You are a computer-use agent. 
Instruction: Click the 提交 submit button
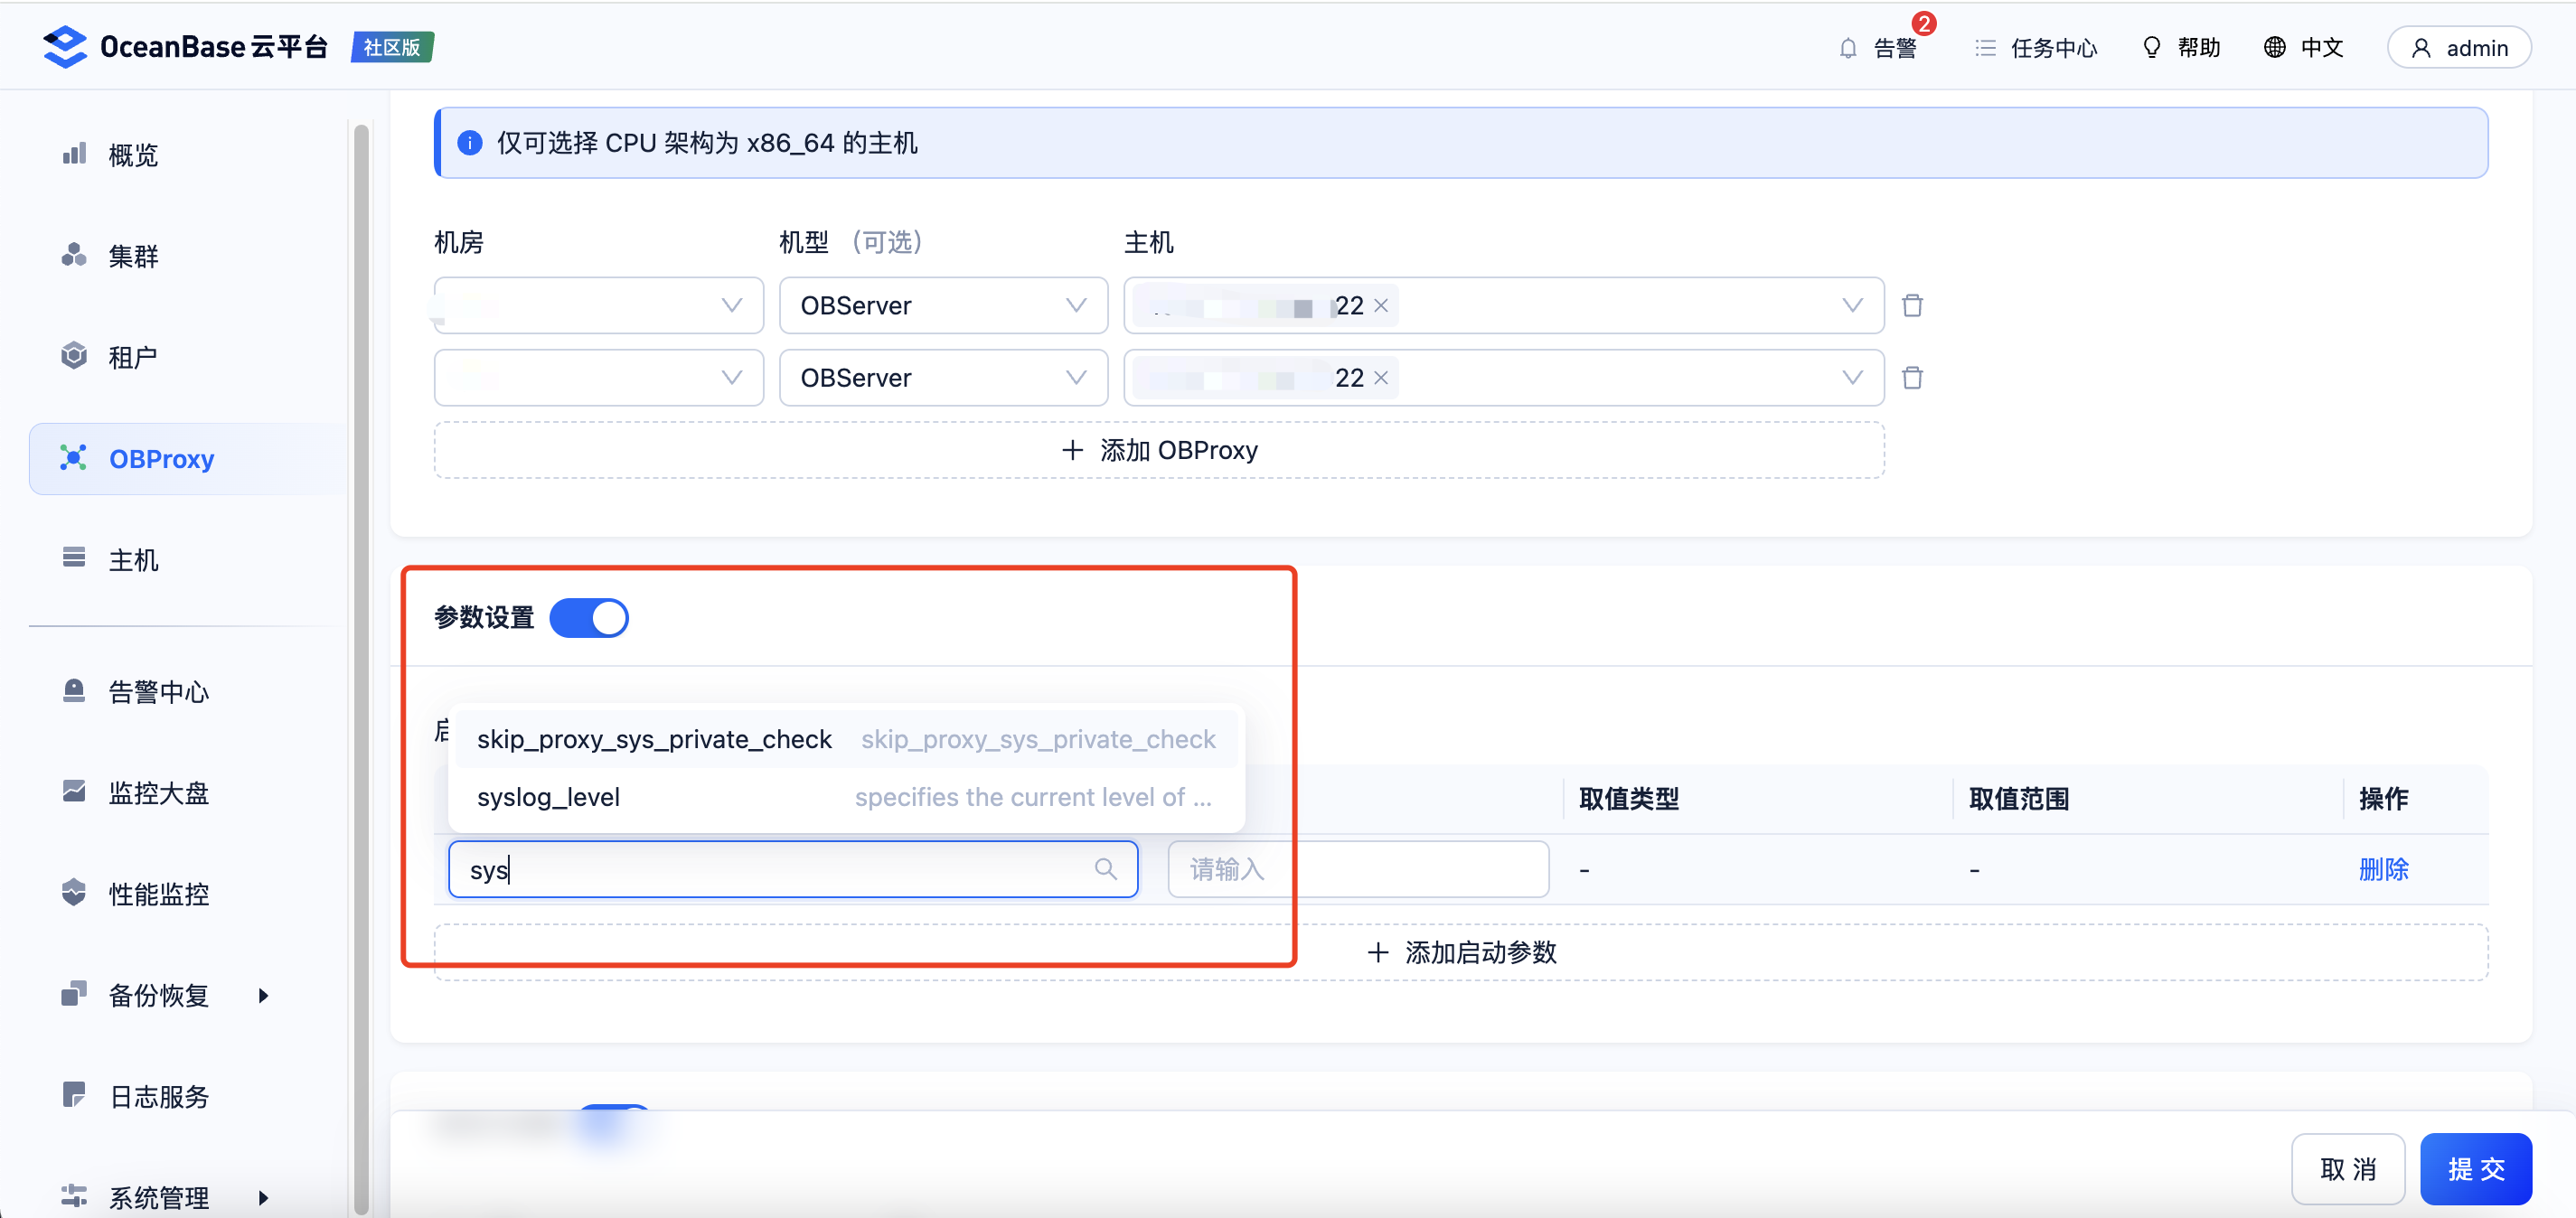(2476, 1169)
